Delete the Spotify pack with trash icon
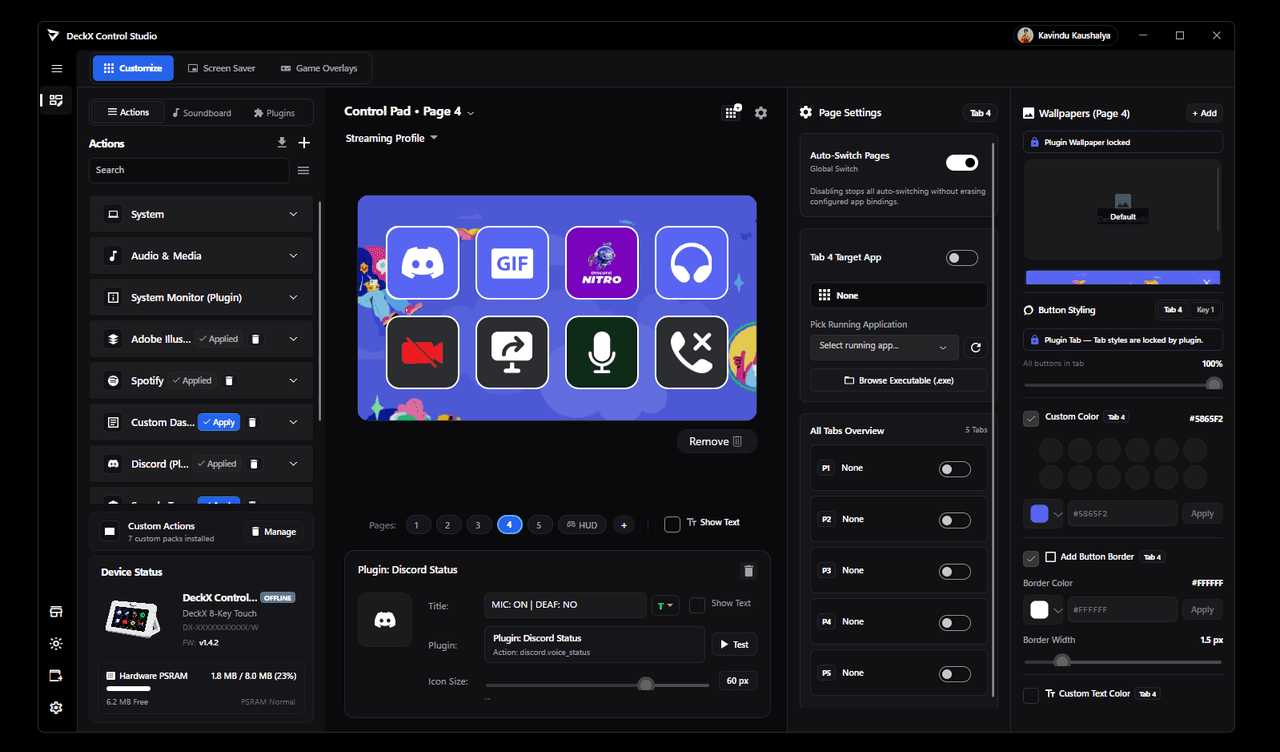Image resolution: width=1280 pixels, height=752 pixels. pyautogui.click(x=229, y=381)
